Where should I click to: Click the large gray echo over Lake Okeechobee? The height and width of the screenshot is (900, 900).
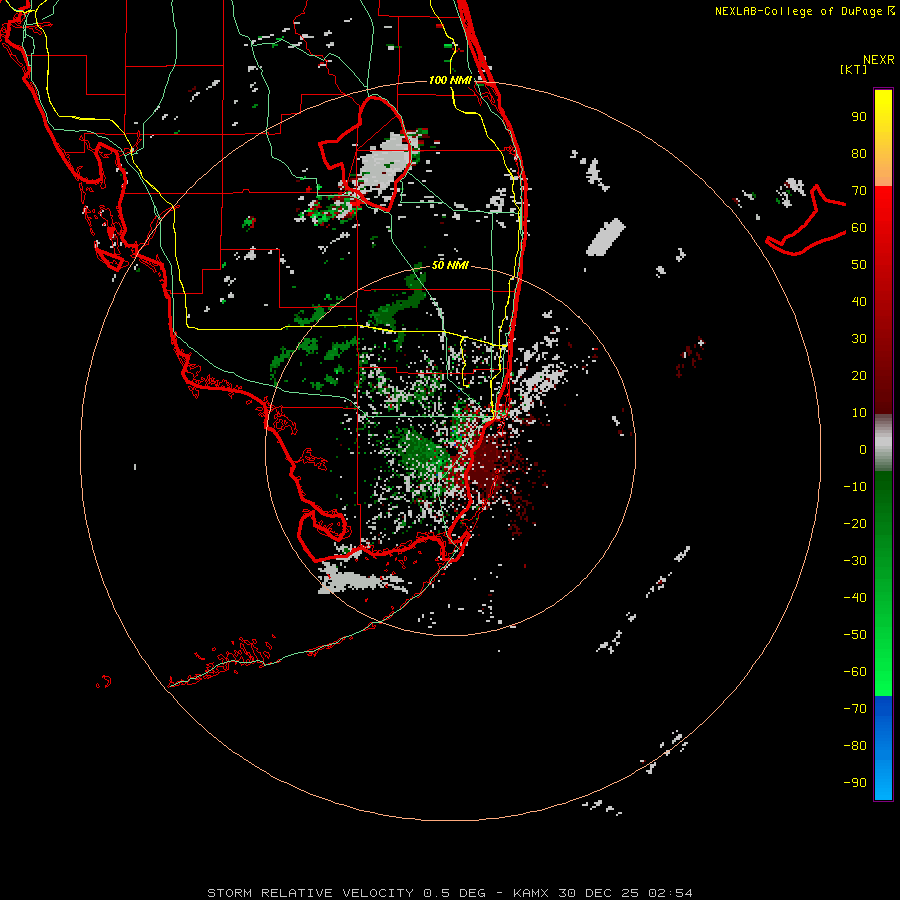coord(383,162)
